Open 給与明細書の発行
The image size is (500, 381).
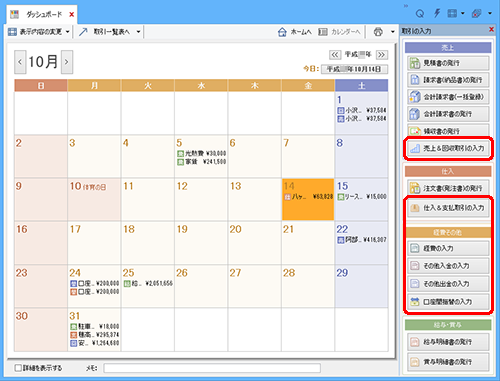pyautogui.click(x=448, y=342)
